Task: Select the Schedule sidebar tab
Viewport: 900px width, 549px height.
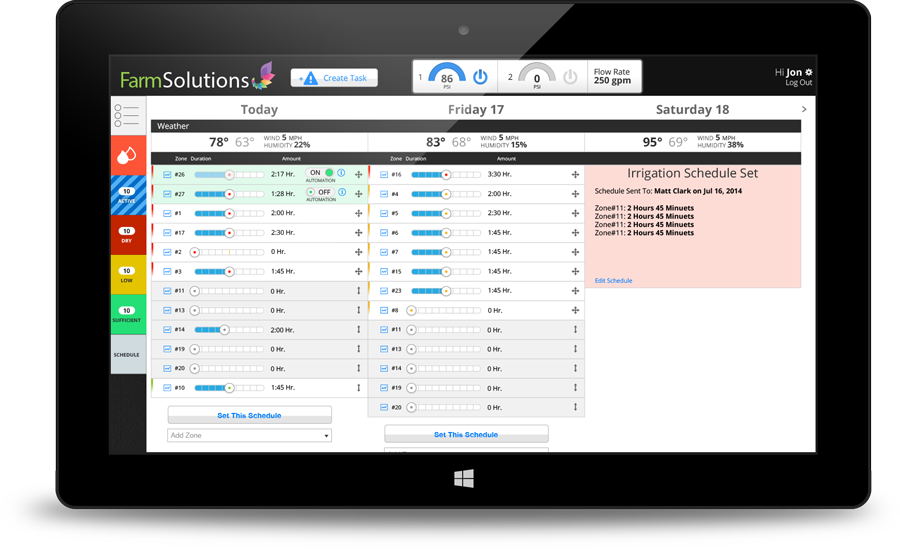Action: tap(127, 355)
